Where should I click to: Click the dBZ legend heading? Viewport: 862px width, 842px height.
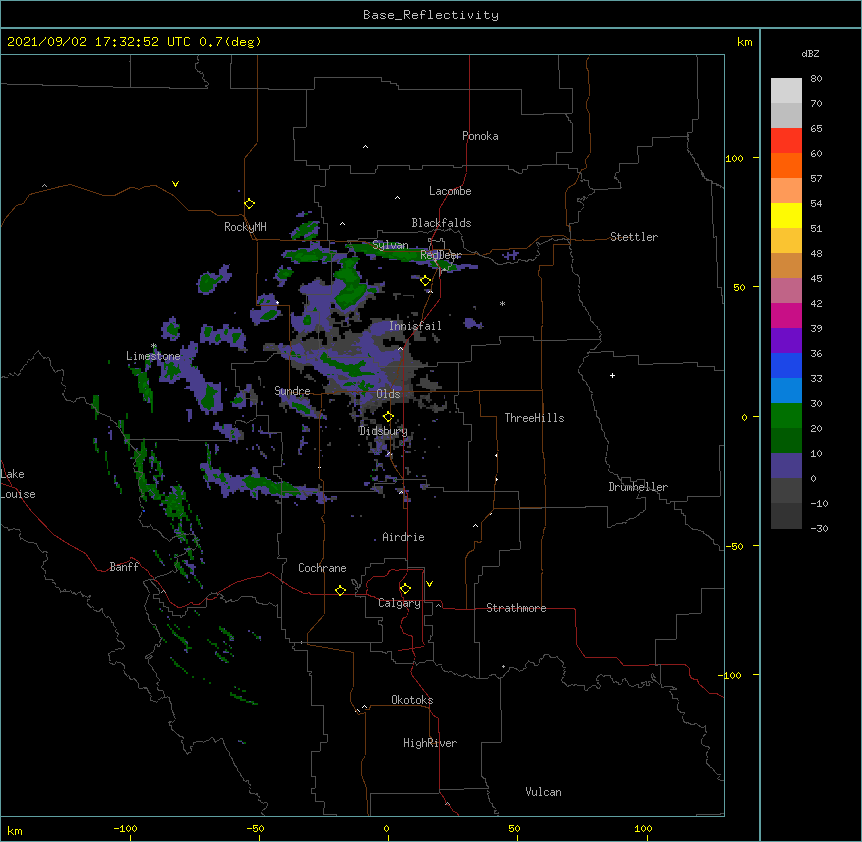(810, 54)
